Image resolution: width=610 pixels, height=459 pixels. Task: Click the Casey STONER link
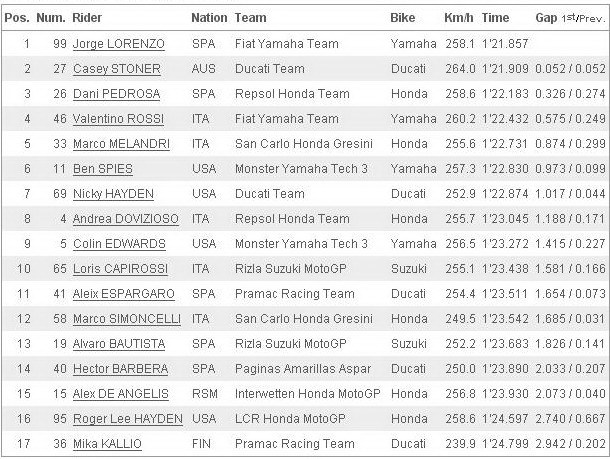pyautogui.click(x=117, y=69)
